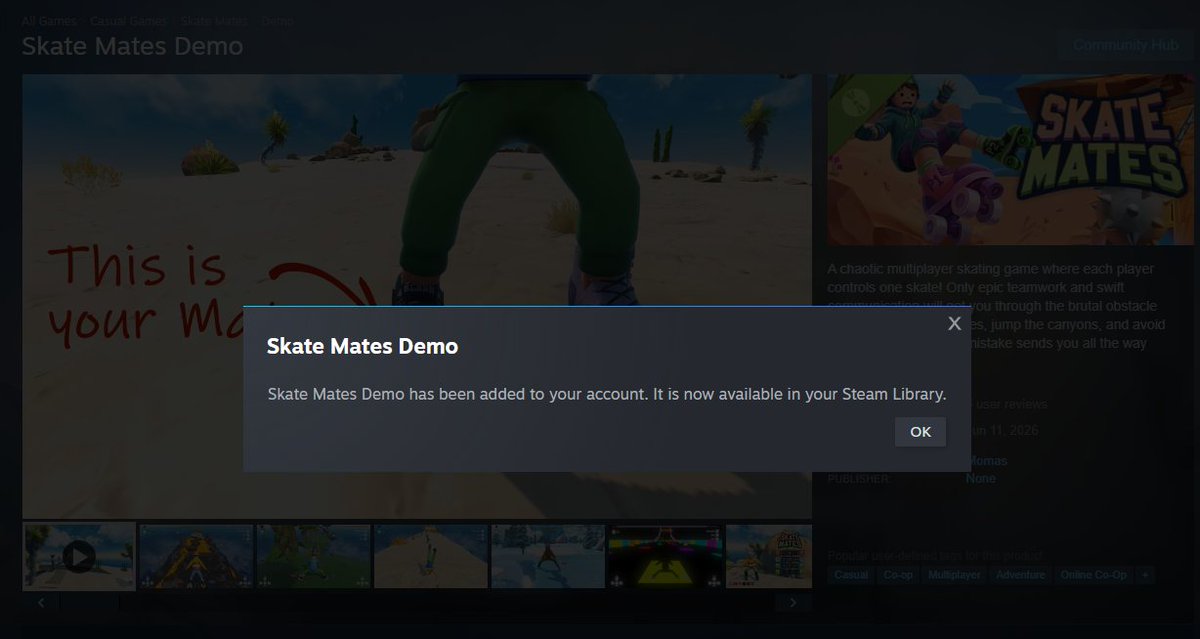Open the Adventure tag
Image resolution: width=1200 pixels, height=639 pixels.
(1020, 575)
